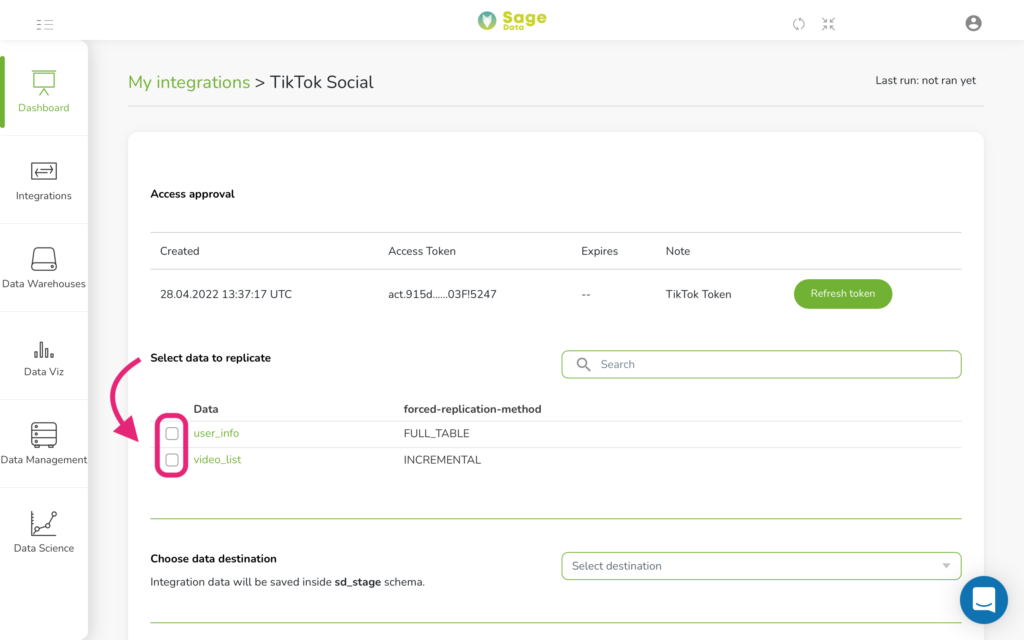This screenshot has width=1024, height=640.
Task: Click the TikTok Token note cell
Action: [x=698, y=295]
